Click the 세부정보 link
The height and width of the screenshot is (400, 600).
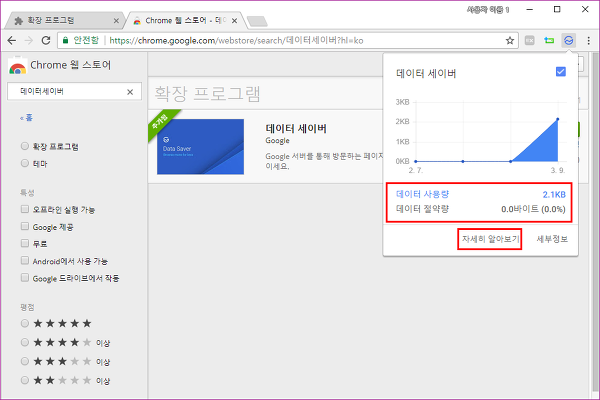[552, 239]
